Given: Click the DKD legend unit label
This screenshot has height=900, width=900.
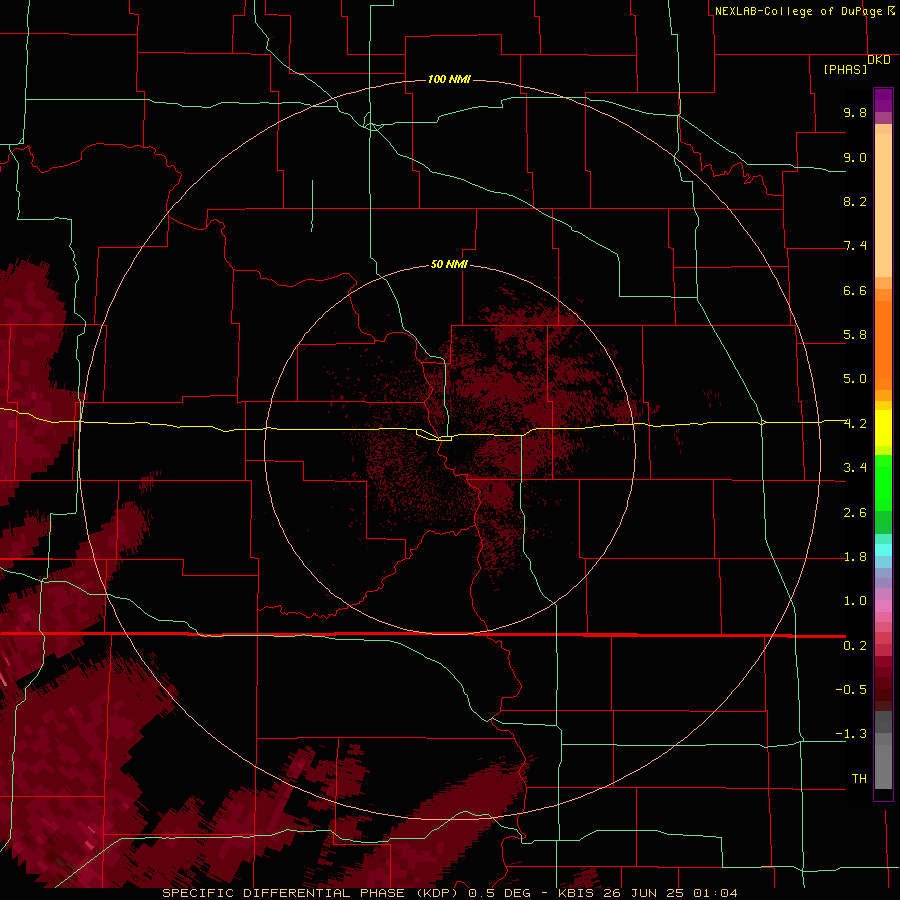Looking at the screenshot, I should point(879,60).
